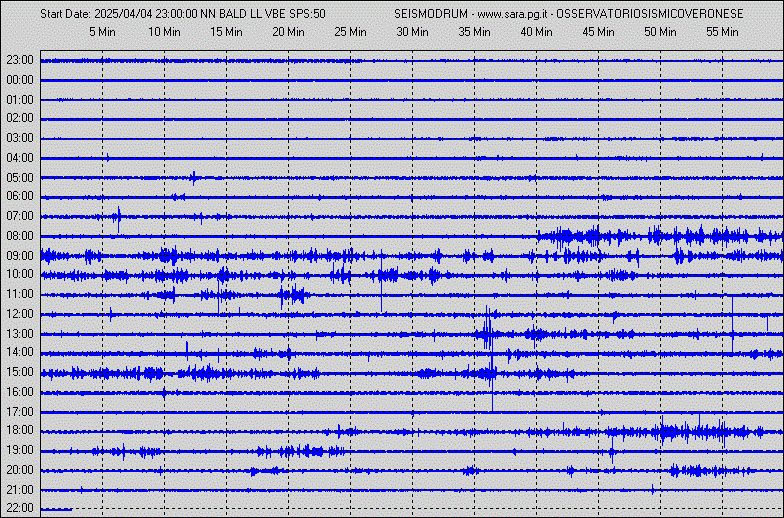Click the 55 Min column header
This screenshot has width=784, height=518.
coord(722,32)
